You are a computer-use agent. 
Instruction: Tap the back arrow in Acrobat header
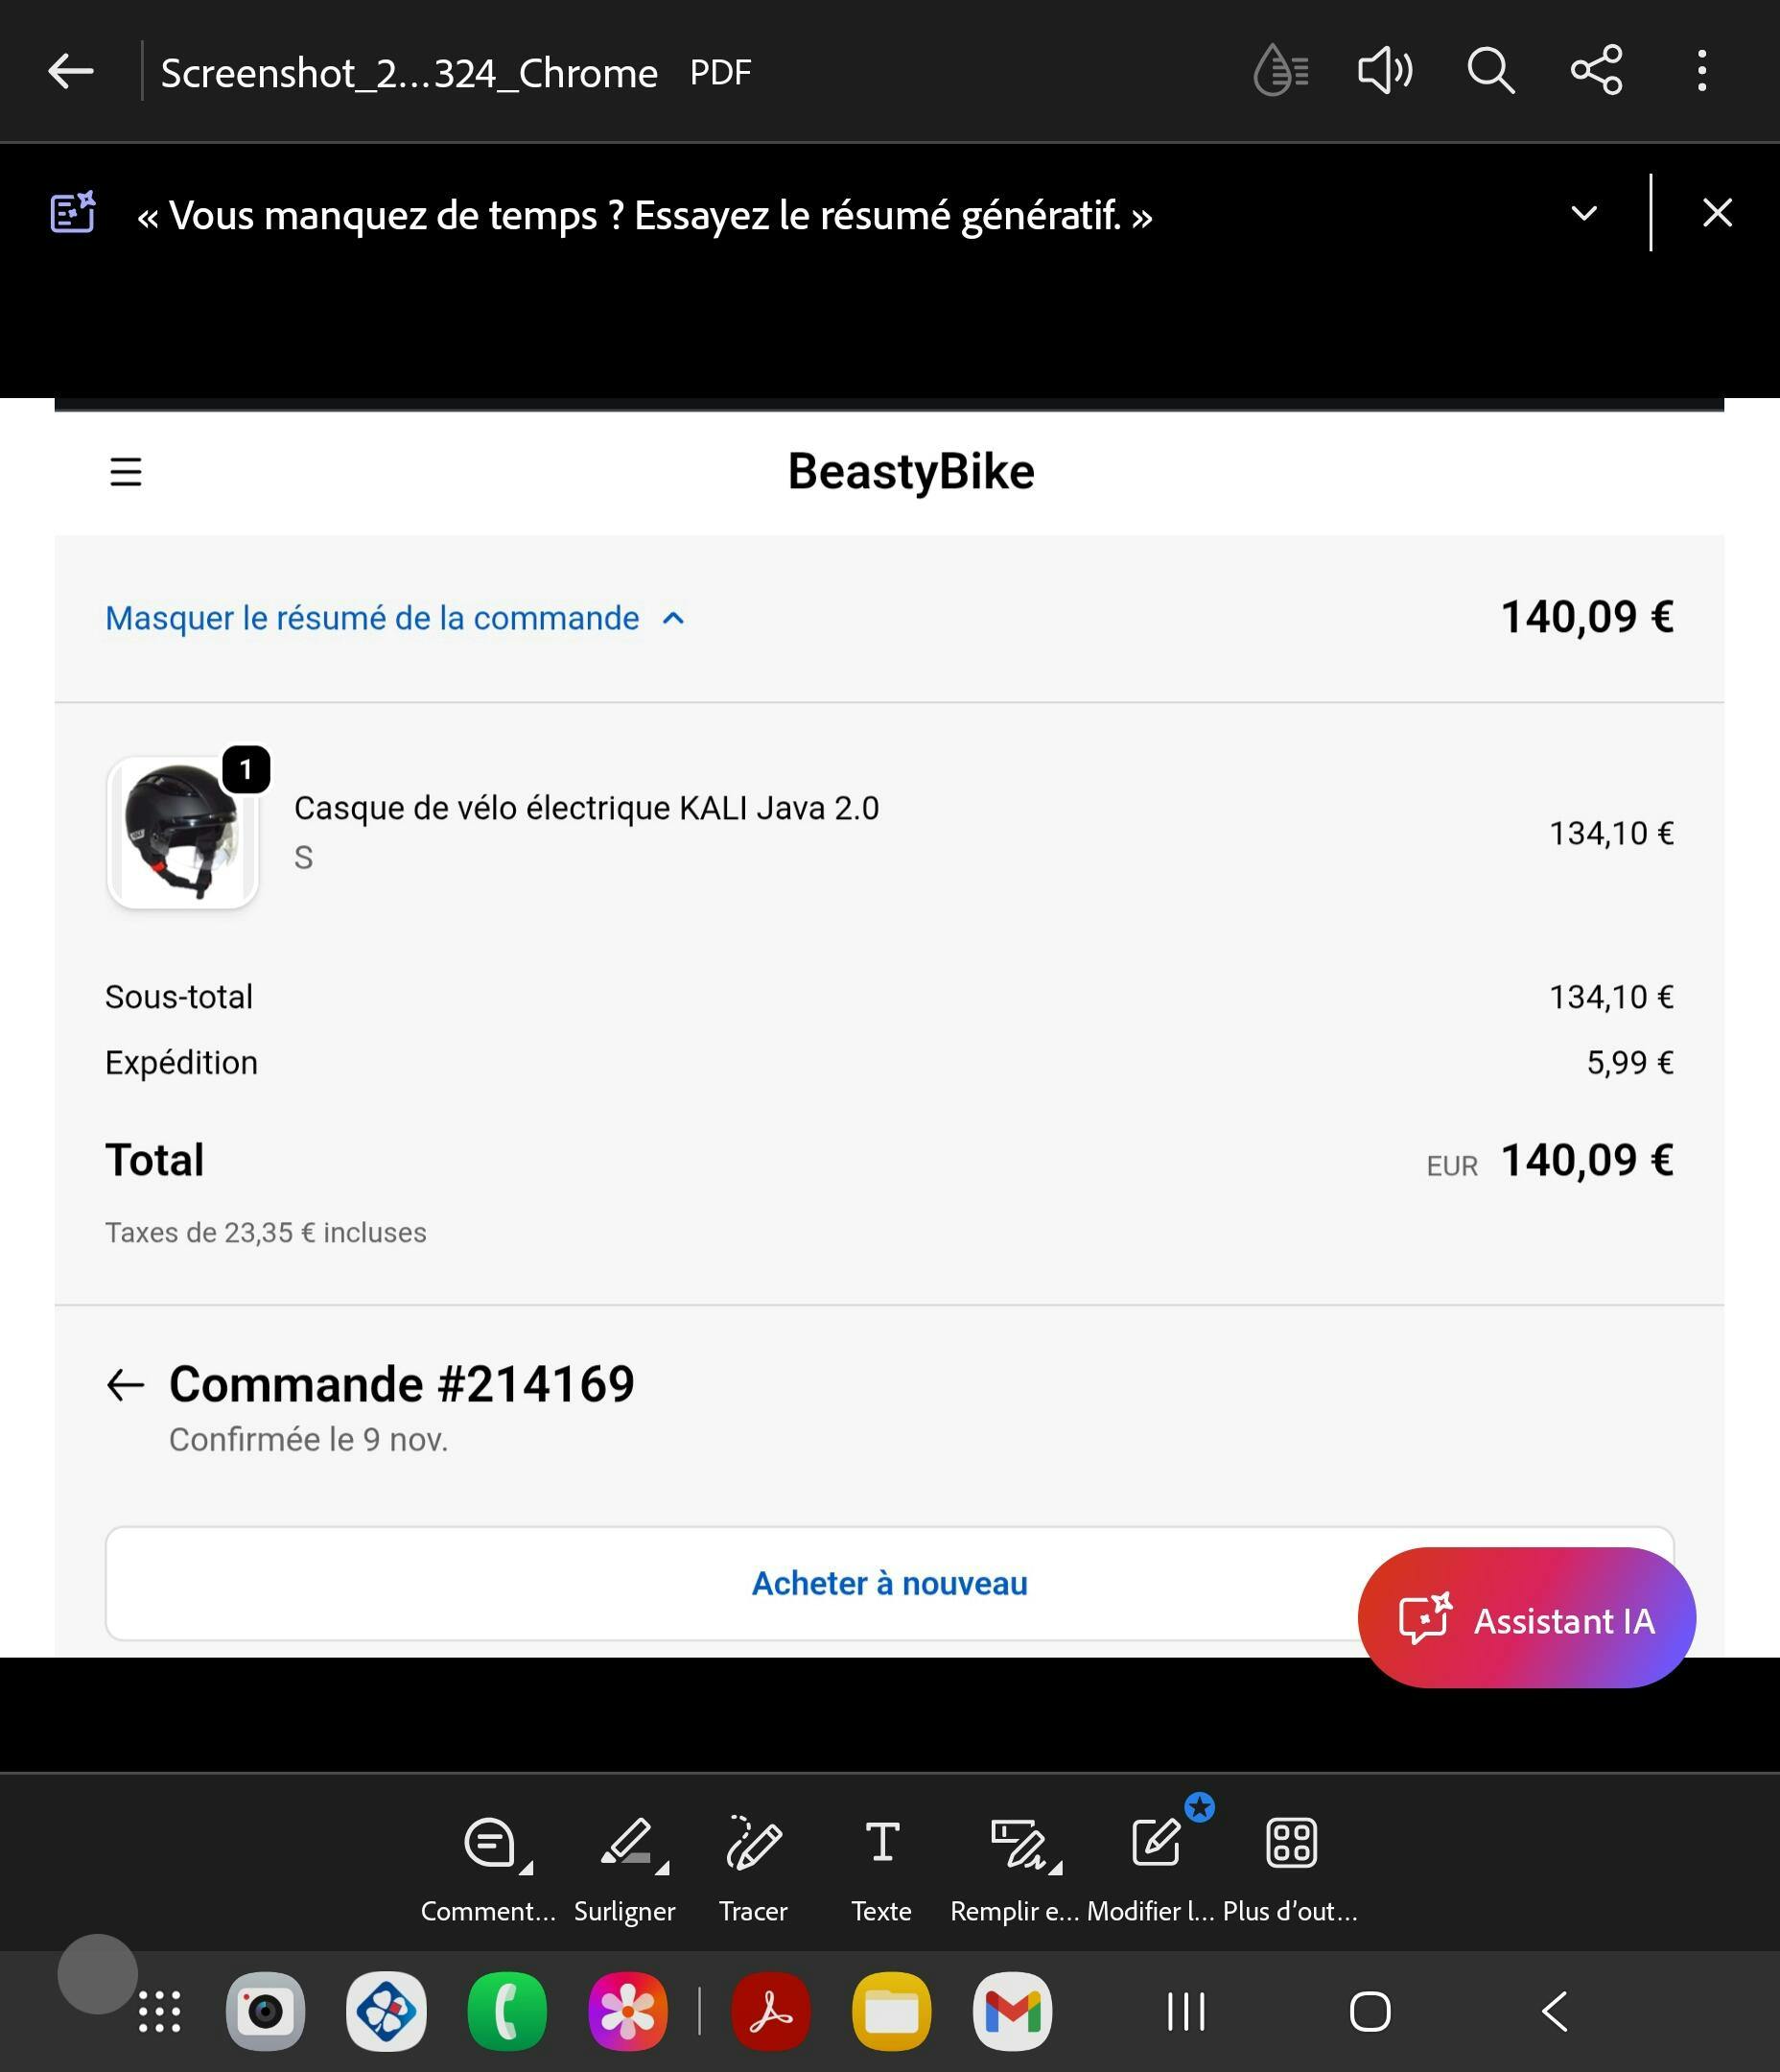click(71, 71)
